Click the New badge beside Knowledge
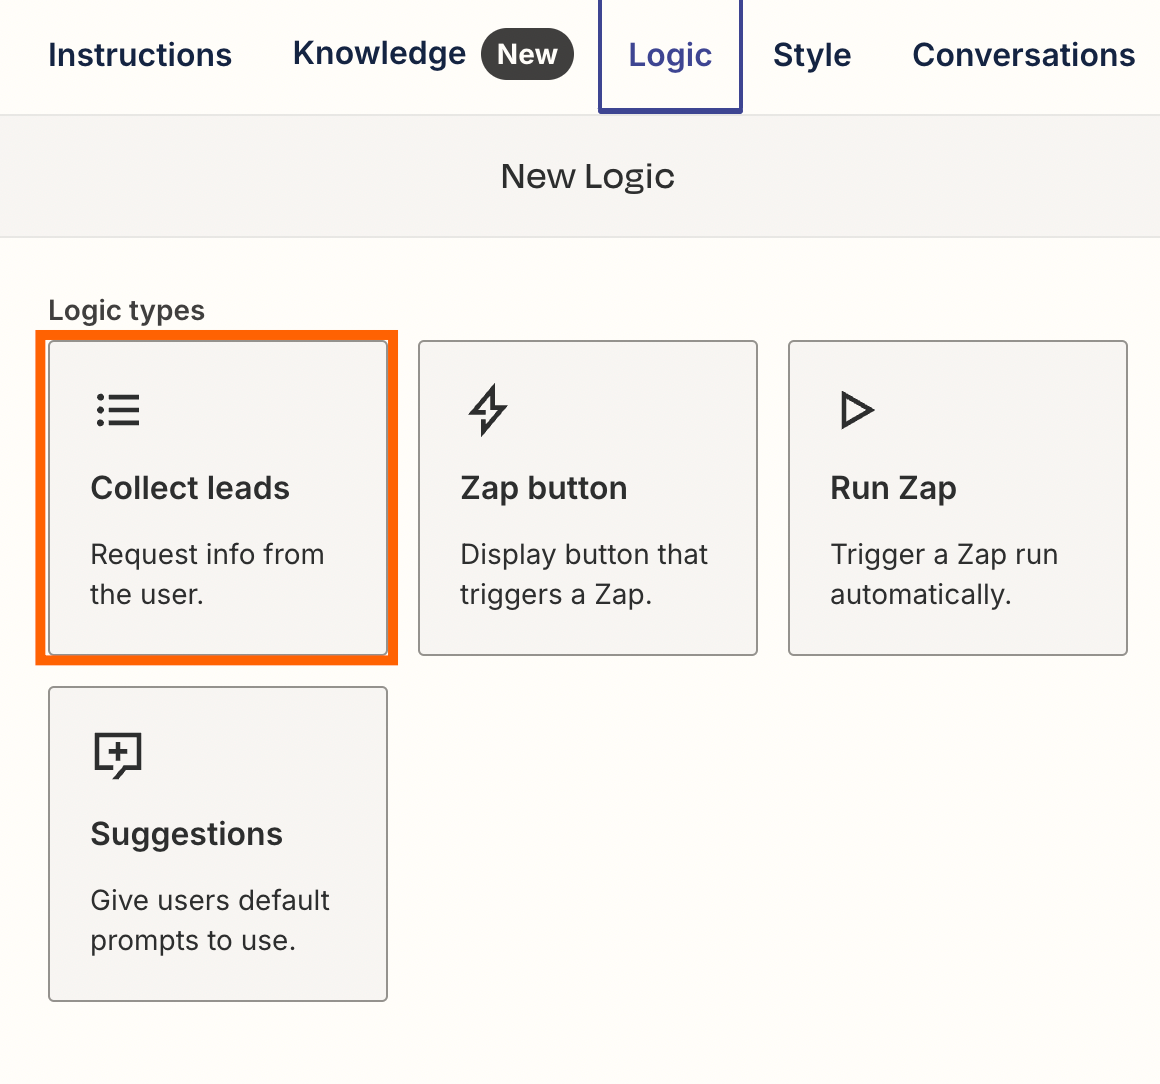Image resolution: width=1160 pixels, height=1084 pixels. pos(527,54)
